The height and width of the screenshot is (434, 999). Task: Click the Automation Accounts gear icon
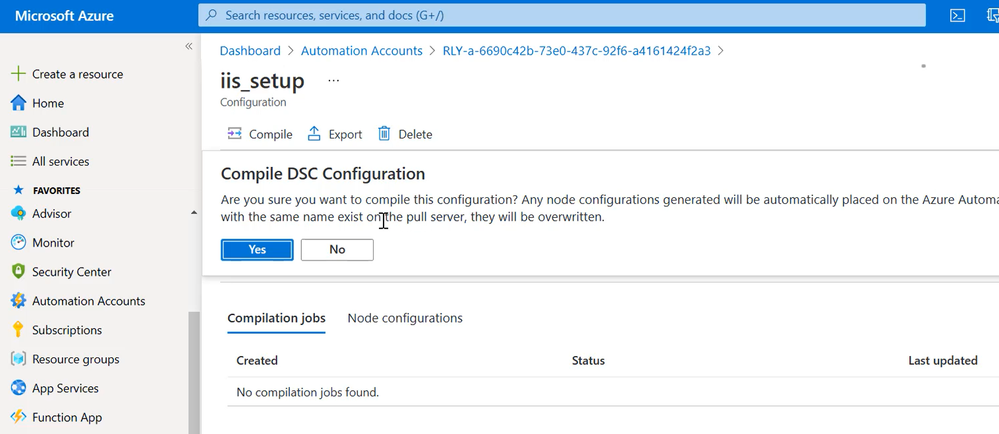[18, 301]
